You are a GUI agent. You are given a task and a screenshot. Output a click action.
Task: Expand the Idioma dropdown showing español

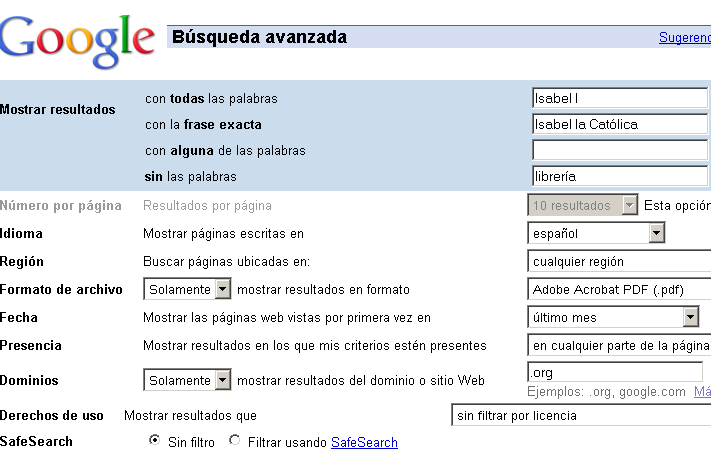pos(596,233)
